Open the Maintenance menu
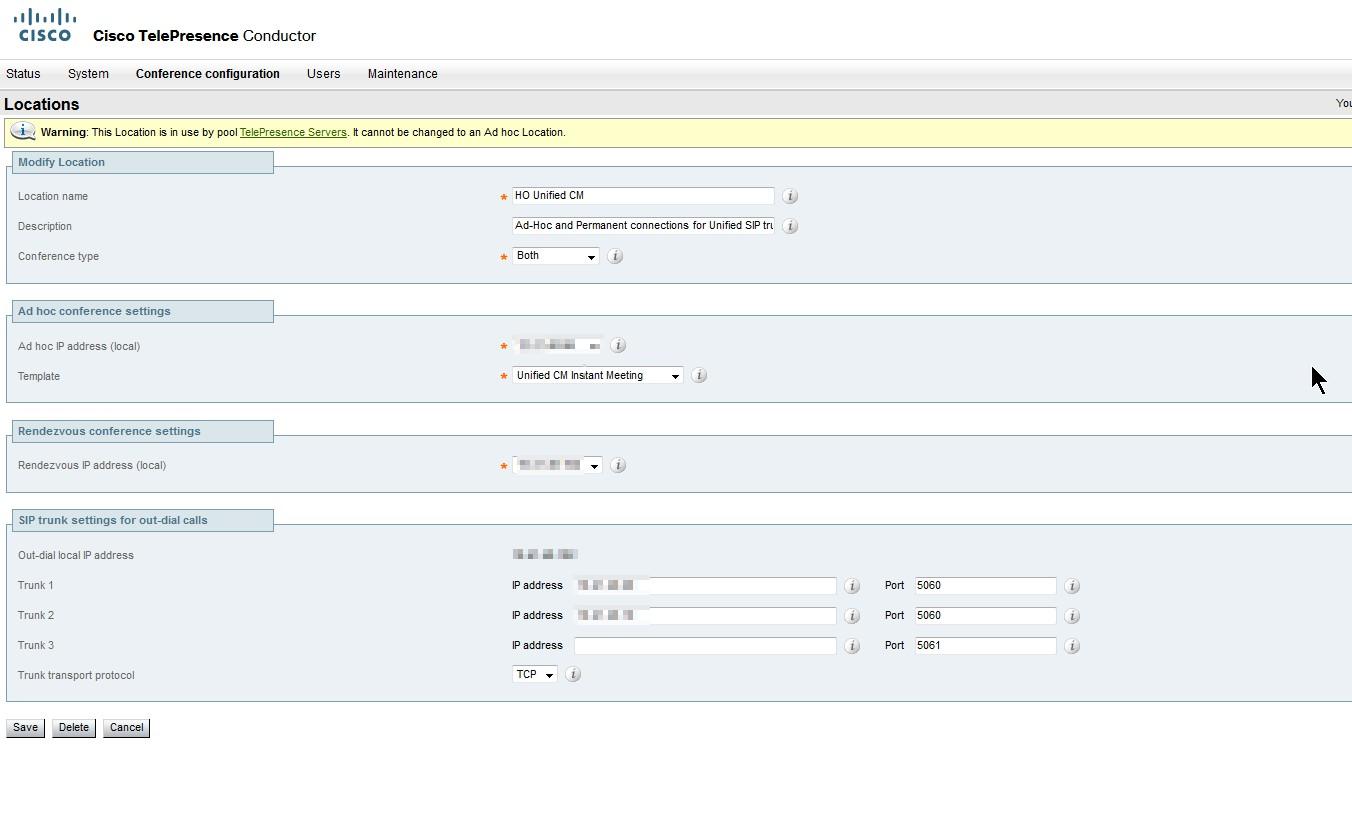Image resolution: width=1352 pixels, height=816 pixels. [x=403, y=74]
